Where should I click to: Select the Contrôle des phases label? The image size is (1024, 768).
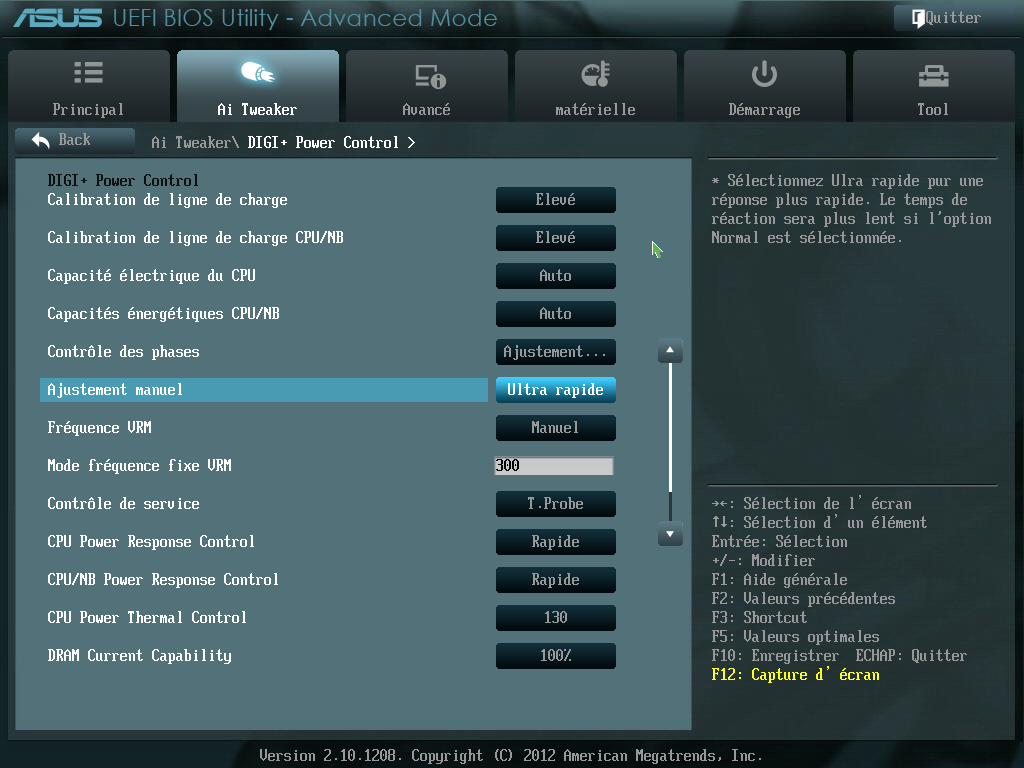tap(123, 352)
